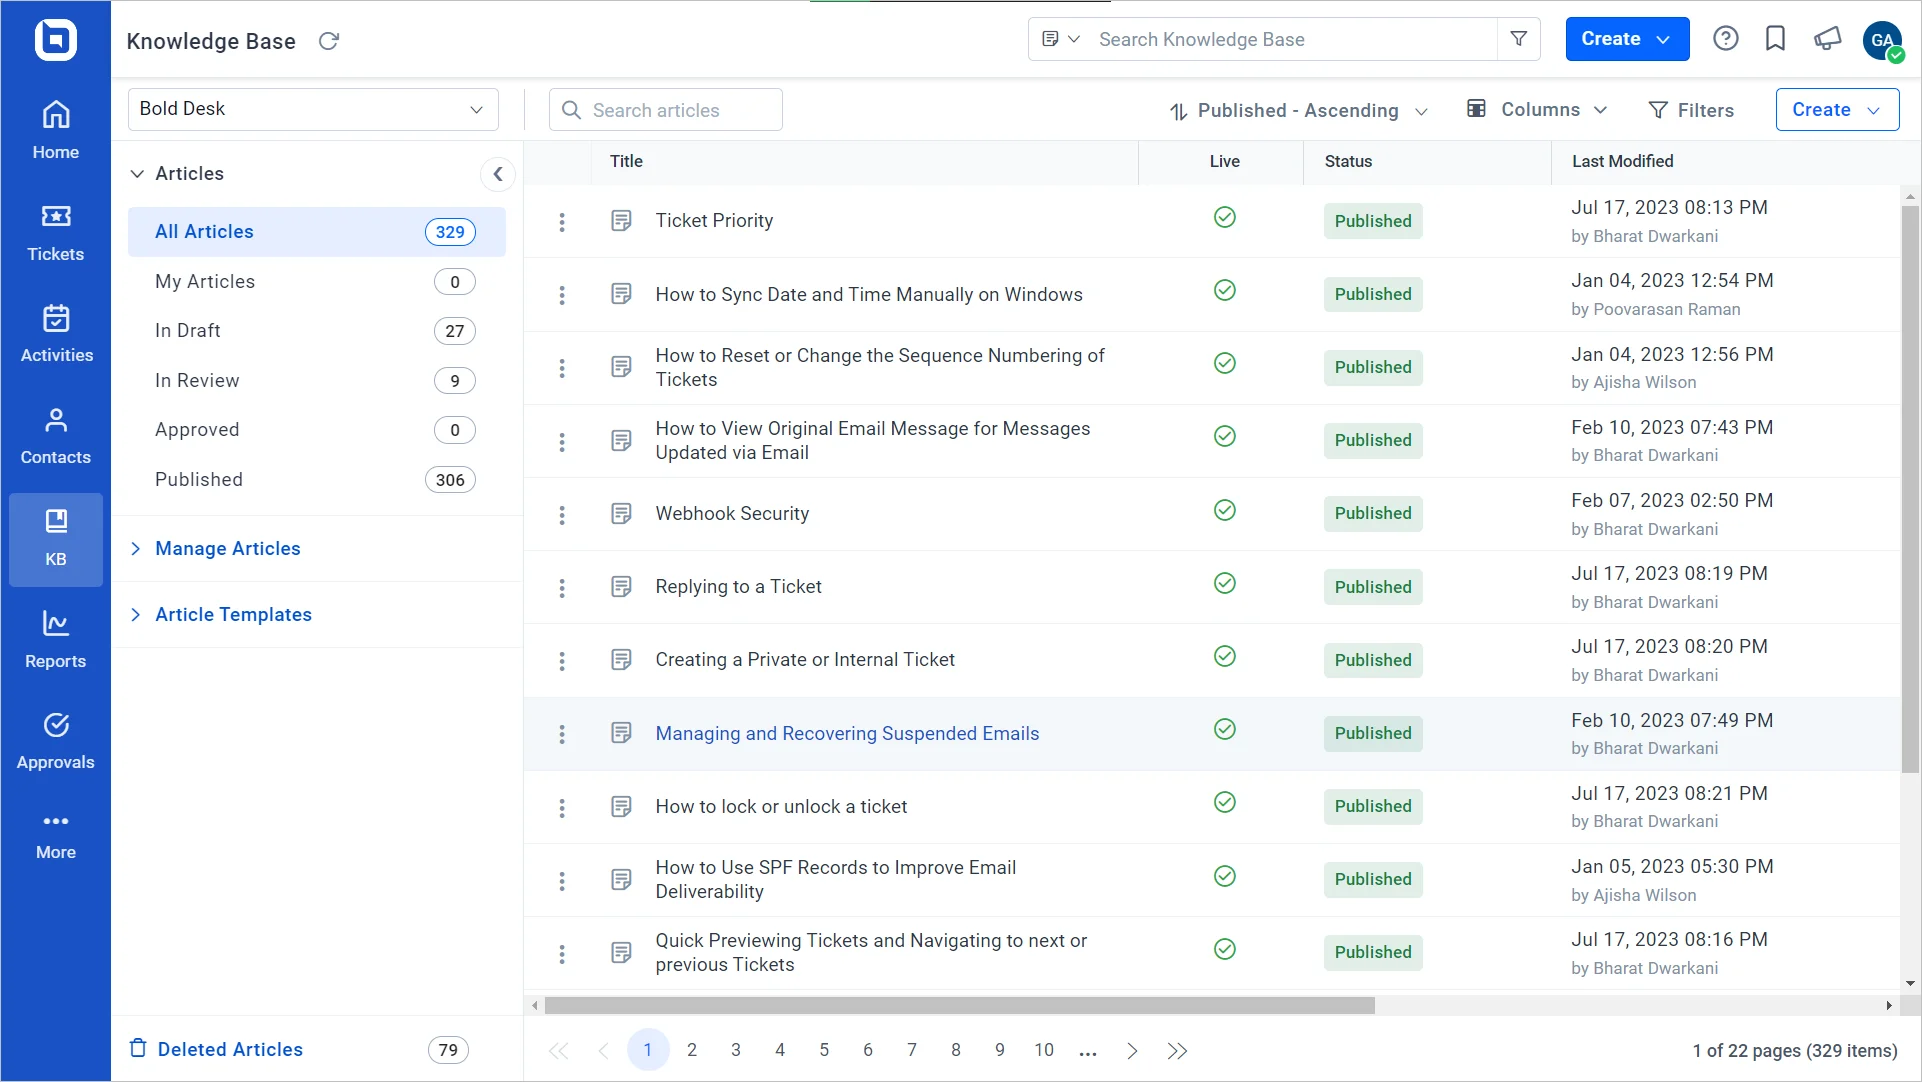Open the Published - Ascending sort dropdown
Viewport: 1922px width, 1082px height.
pos(1297,110)
